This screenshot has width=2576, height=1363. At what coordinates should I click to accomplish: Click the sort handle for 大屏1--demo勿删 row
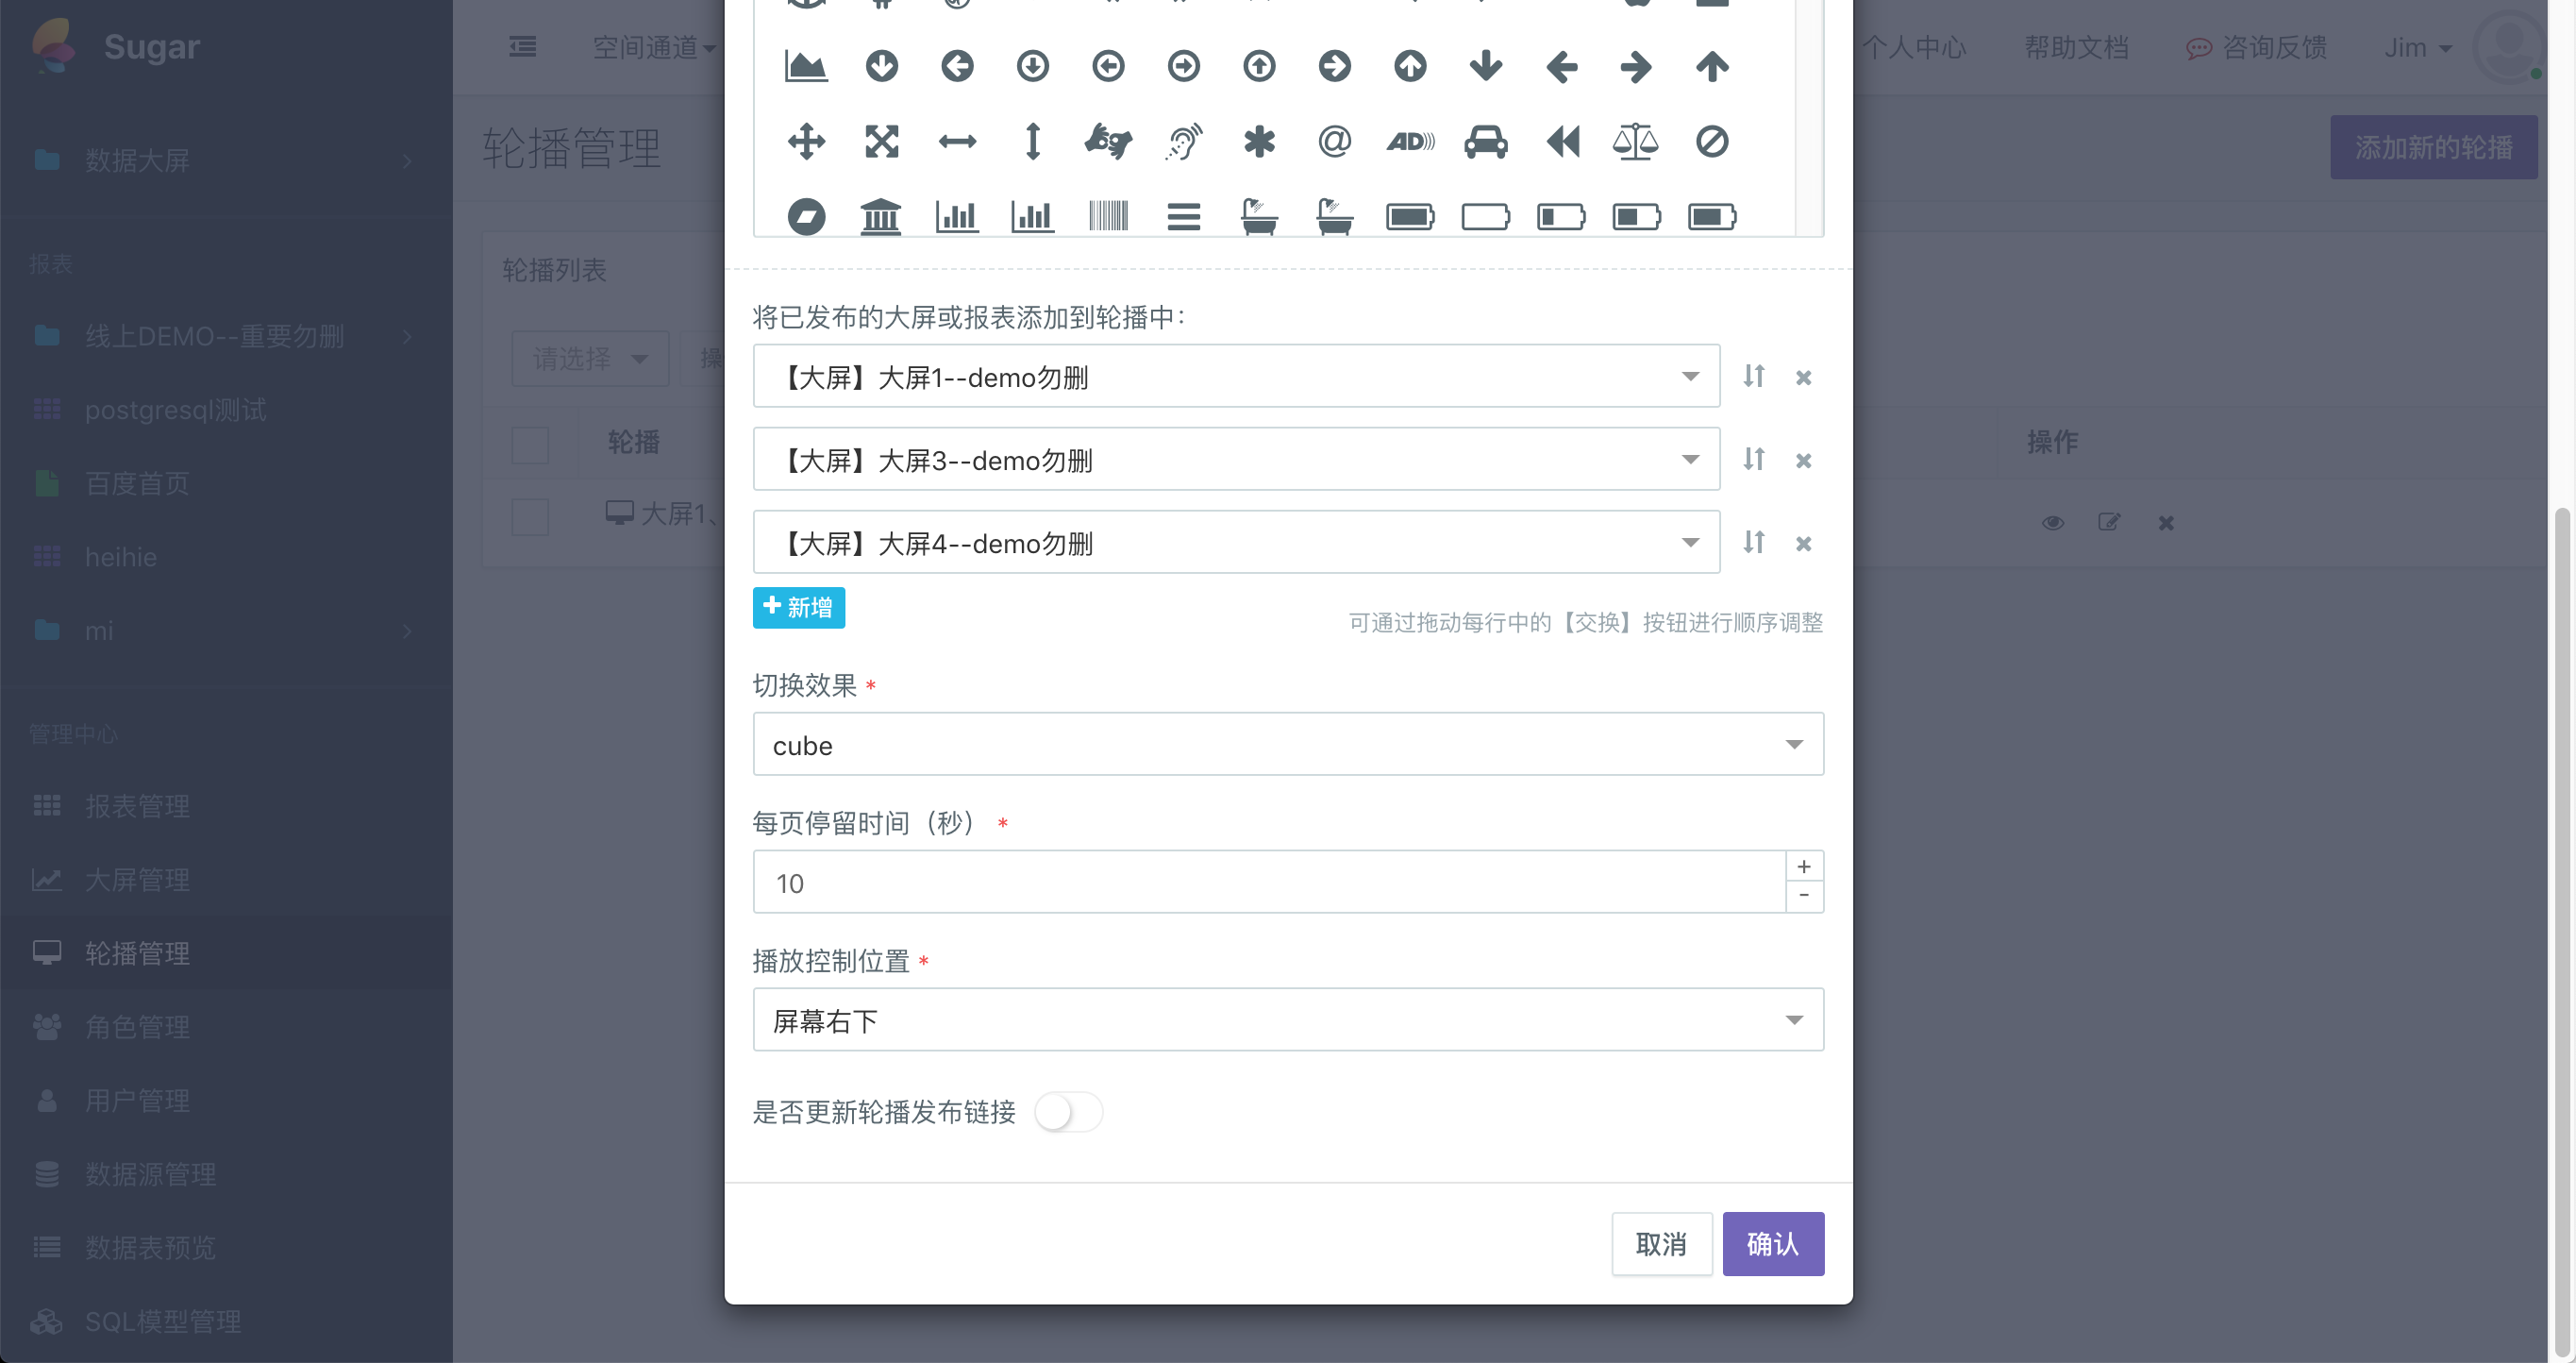[1754, 376]
